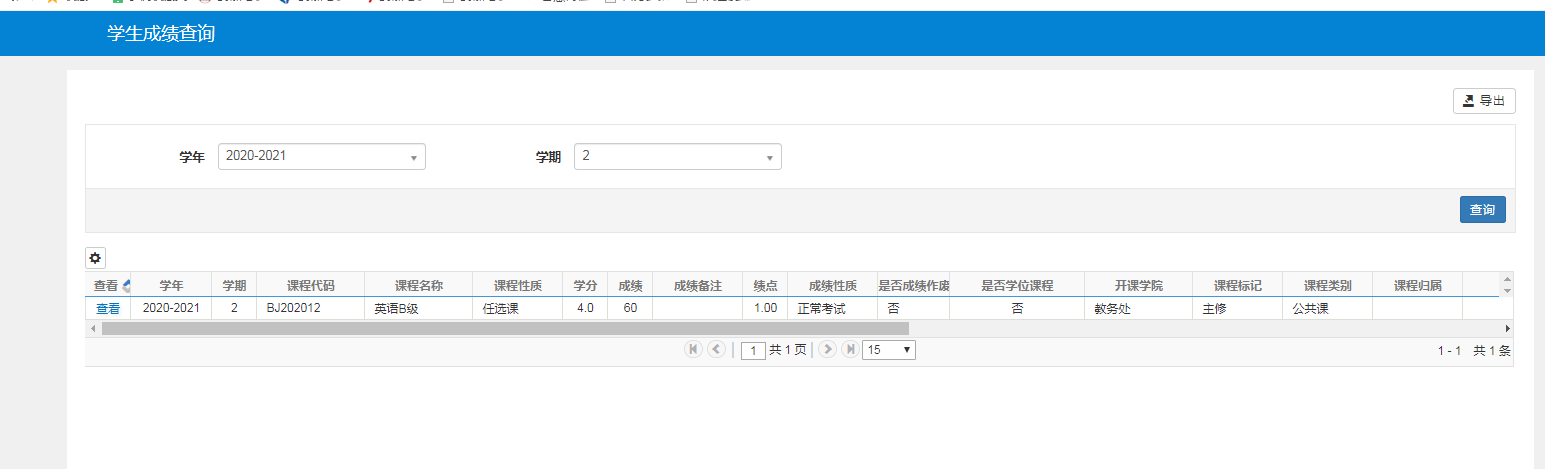Click the page number input field
1545x469 pixels.
(753, 350)
